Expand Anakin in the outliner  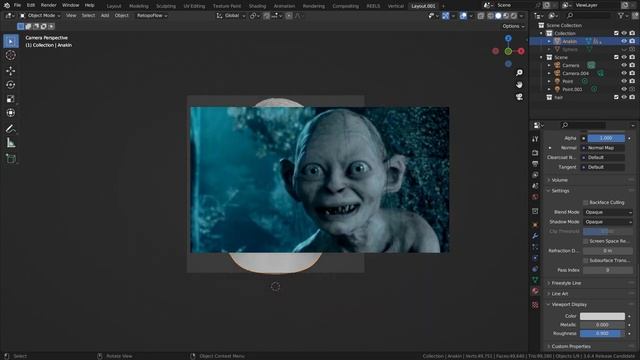[x=549, y=41]
